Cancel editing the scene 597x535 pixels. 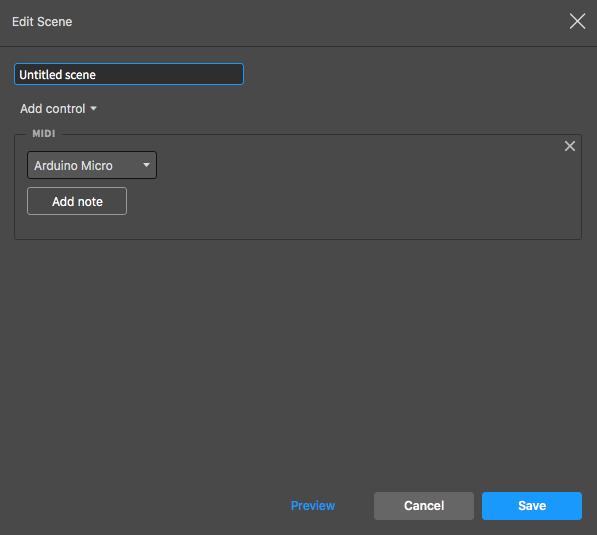pyautogui.click(x=424, y=506)
